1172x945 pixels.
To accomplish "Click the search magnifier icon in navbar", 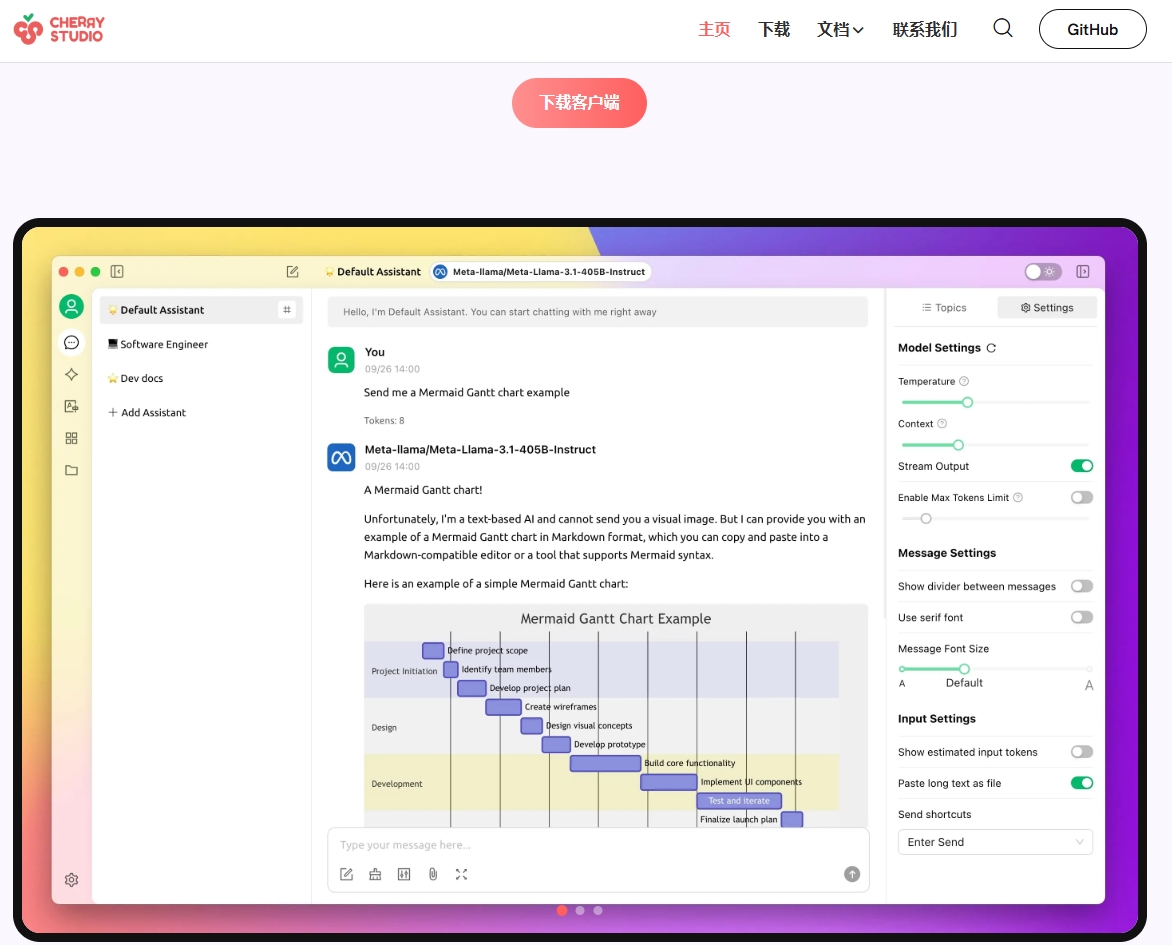I will pyautogui.click(x=1002, y=29).
